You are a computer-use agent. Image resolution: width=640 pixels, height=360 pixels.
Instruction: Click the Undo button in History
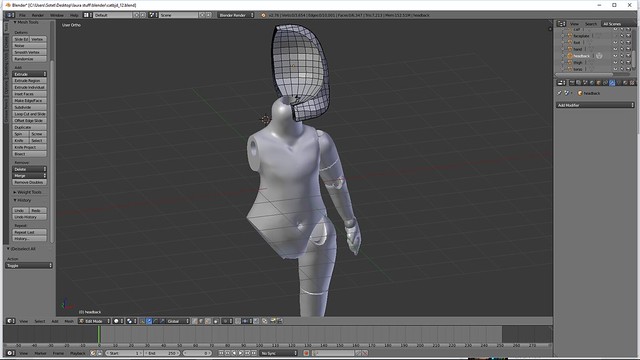(20, 211)
